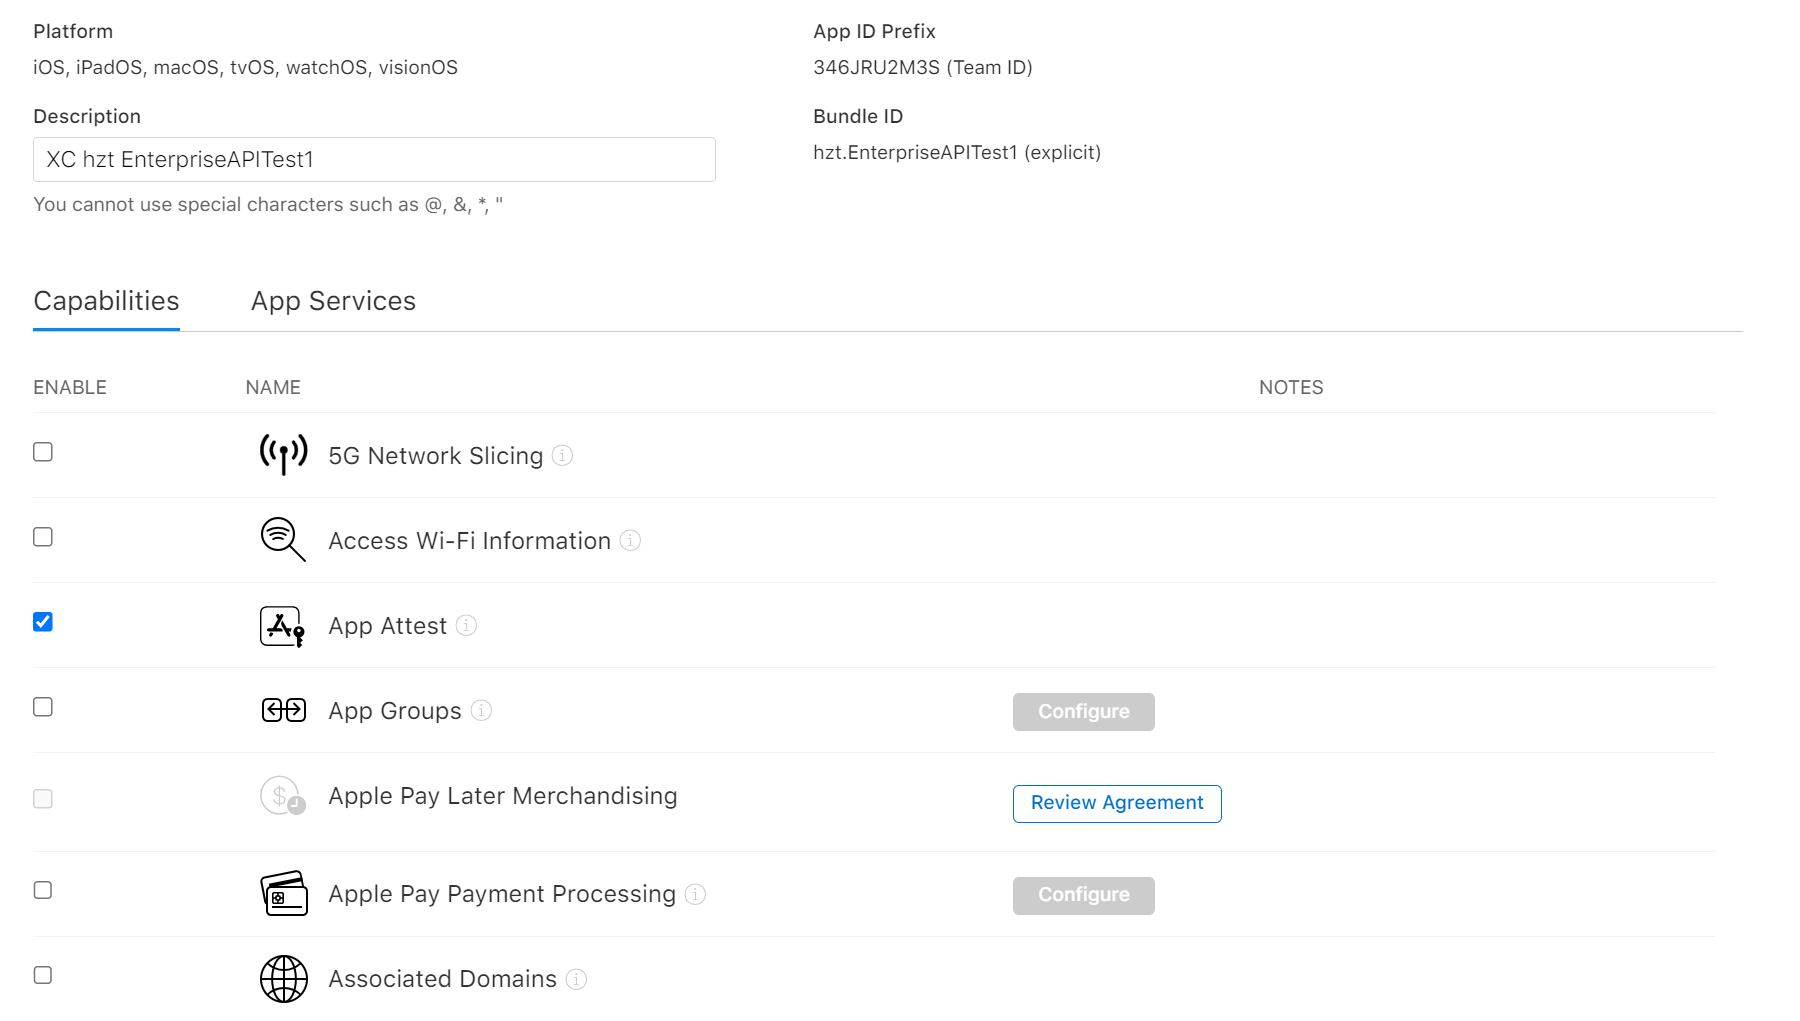This screenshot has width=1800, height=1021.
Task: Show info icon for Access Wi-Fi Information
Action: (630, 540)
